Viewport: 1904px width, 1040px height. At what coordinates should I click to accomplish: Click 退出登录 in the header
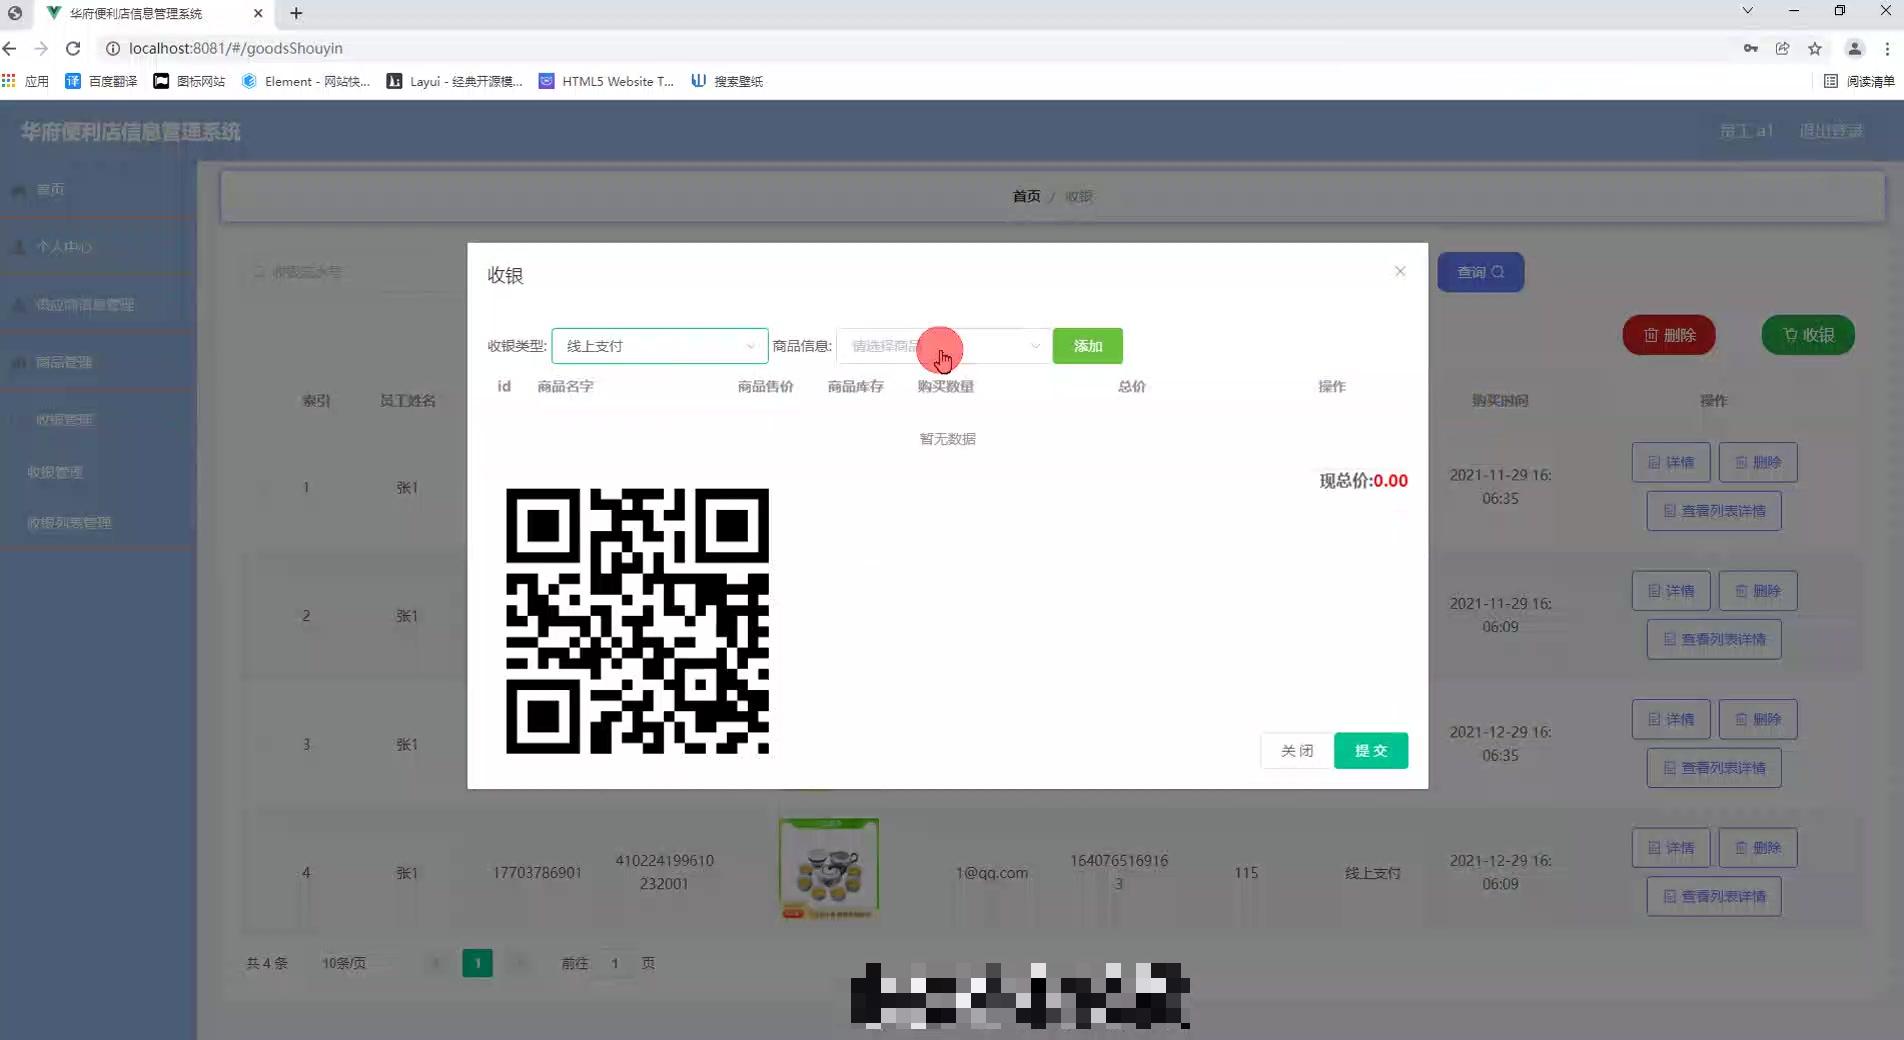[x=1831, y=131]
